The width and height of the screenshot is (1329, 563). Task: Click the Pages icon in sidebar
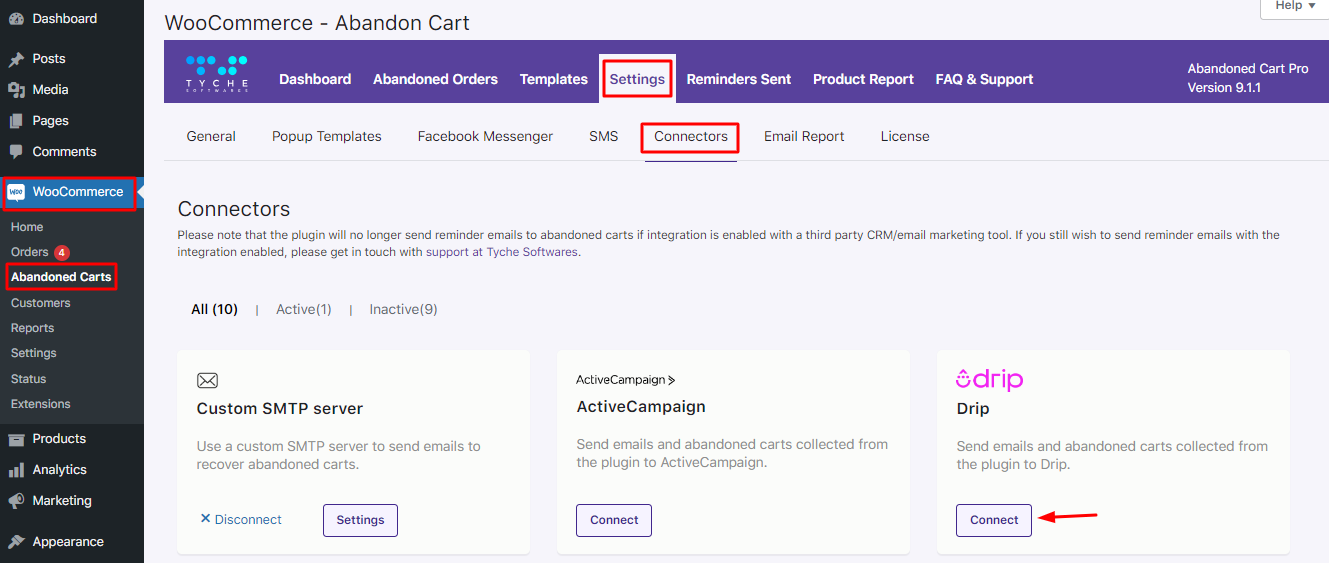point(16,121)
